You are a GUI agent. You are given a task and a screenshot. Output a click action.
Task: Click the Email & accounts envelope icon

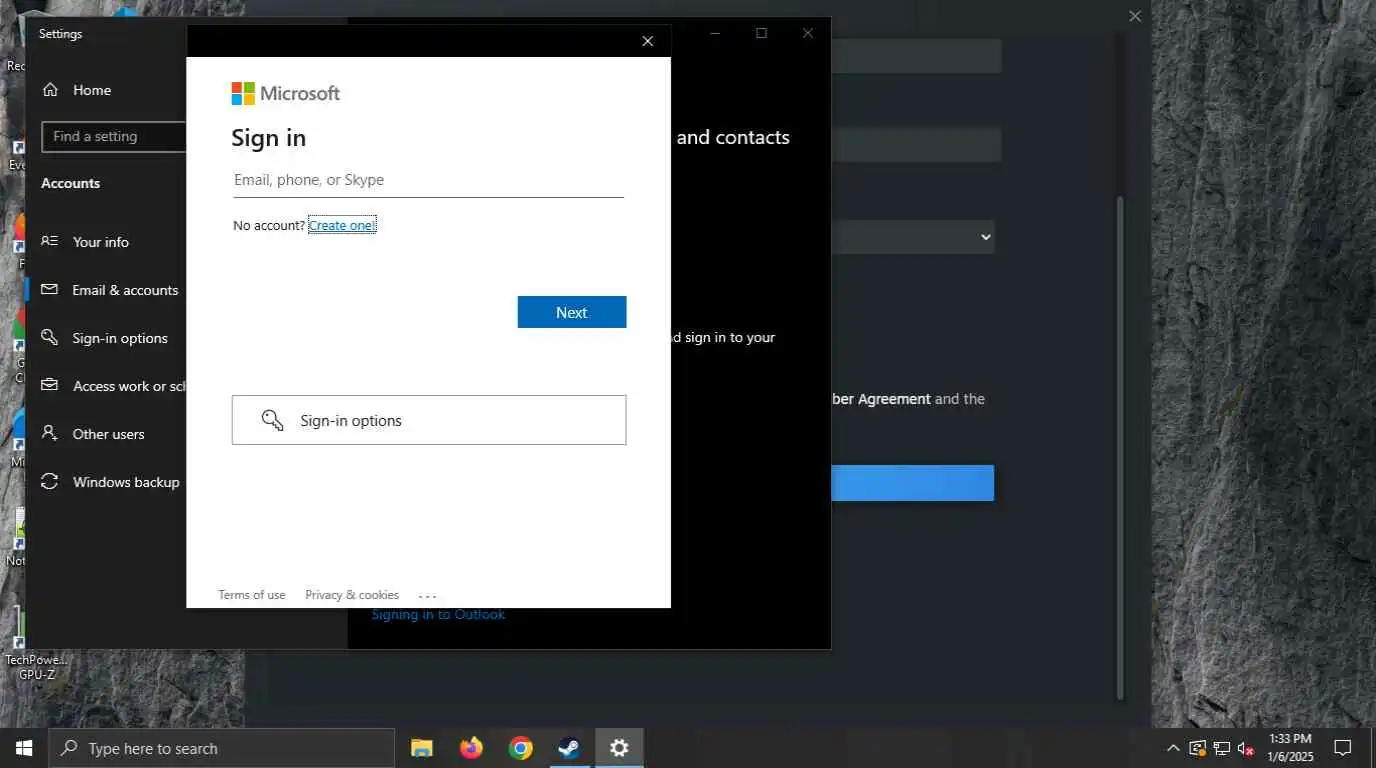[50, 289]
